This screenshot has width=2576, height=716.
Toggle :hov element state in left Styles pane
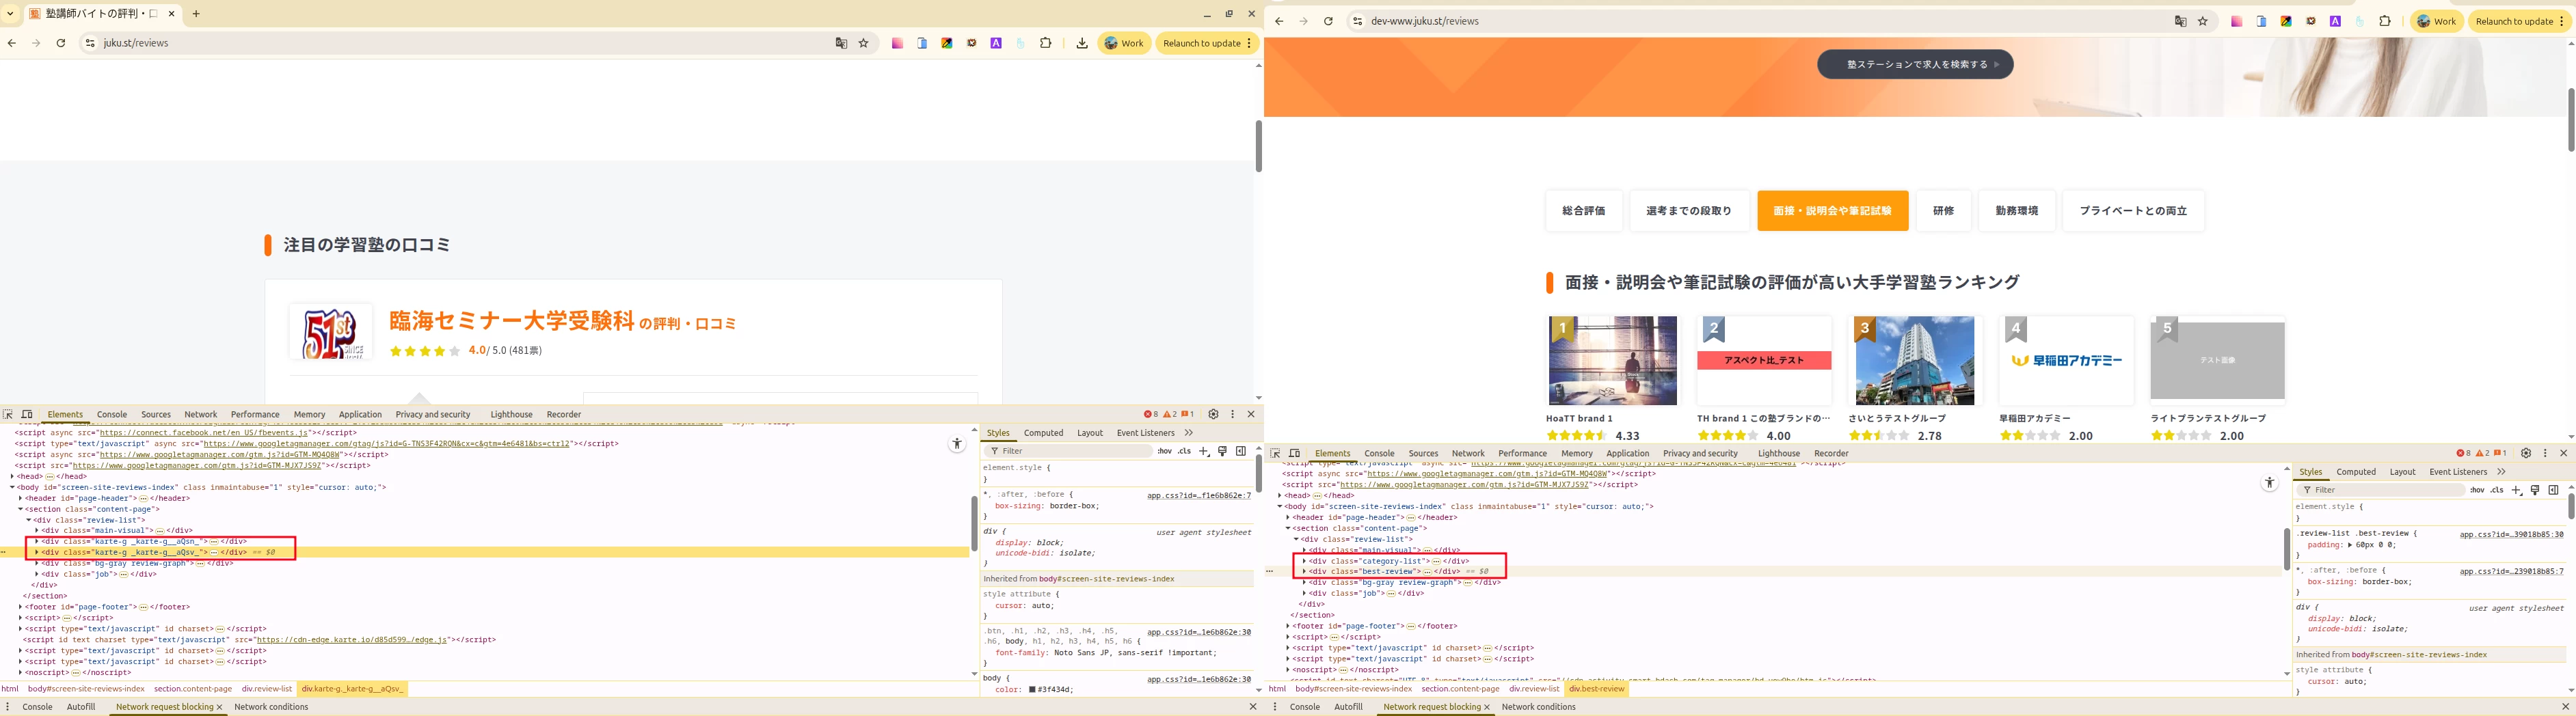tap(1164, 451)
